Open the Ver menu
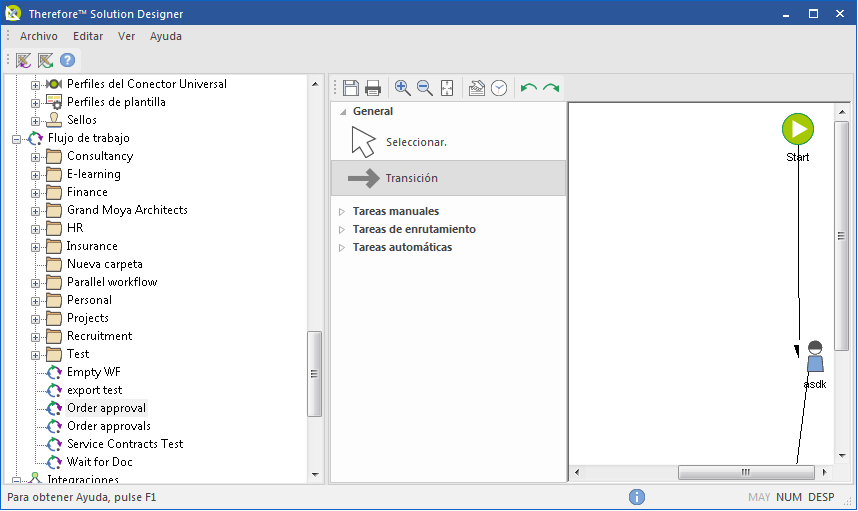This screenshot has width=858, height=511. (x=126, y=36)
